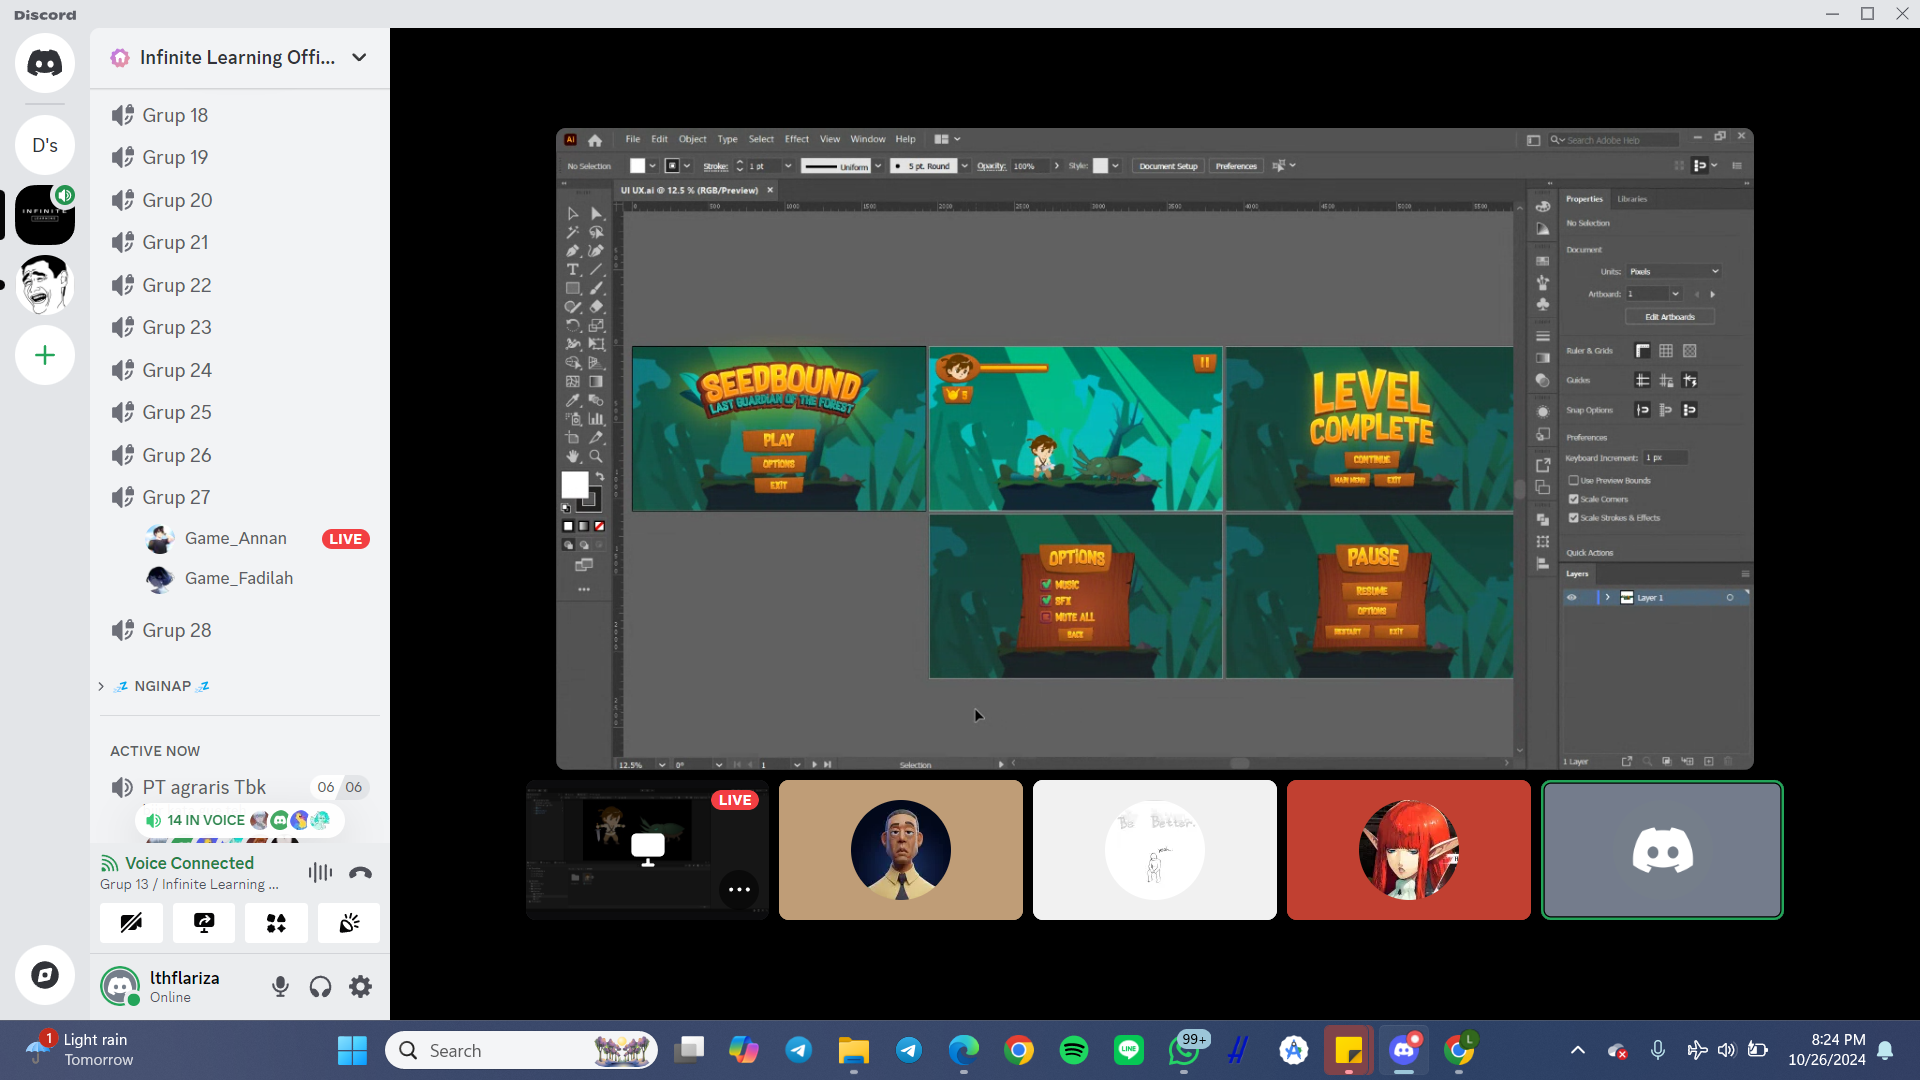Image resolution: width=1920 pixels, height=1080 pixels.
Task: Open WhatsApp from the taskbar
Action: (1184, 1050)
